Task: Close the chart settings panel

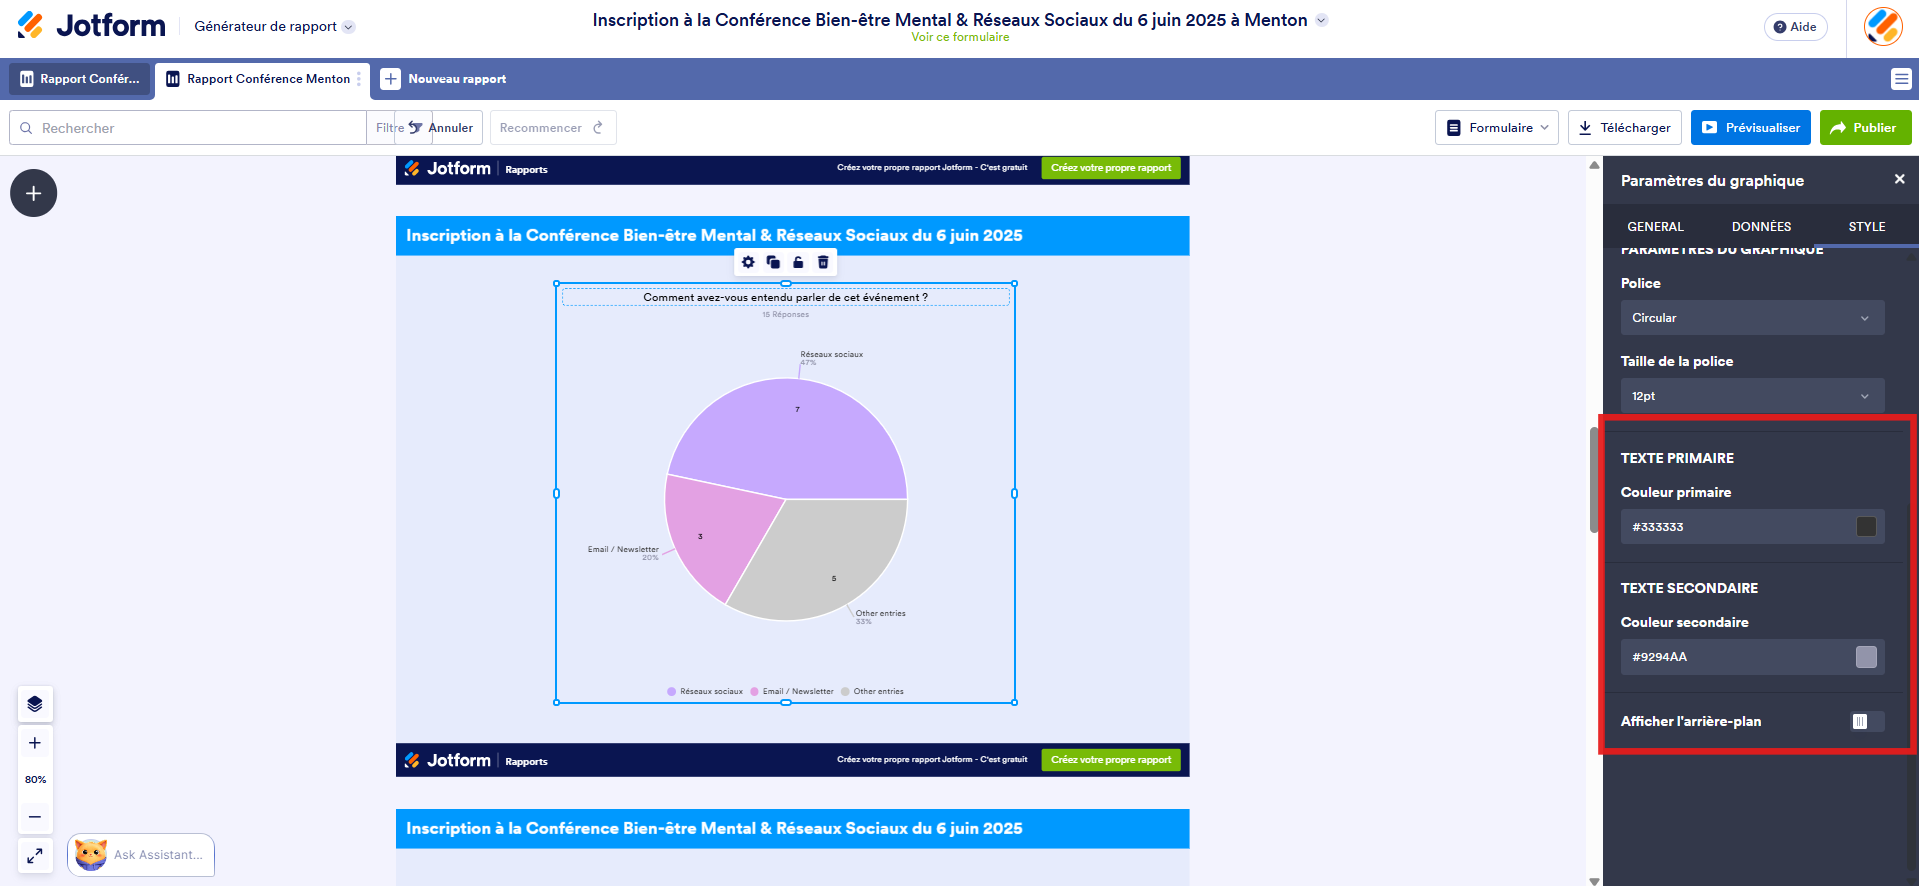Action: [1899, 179]
